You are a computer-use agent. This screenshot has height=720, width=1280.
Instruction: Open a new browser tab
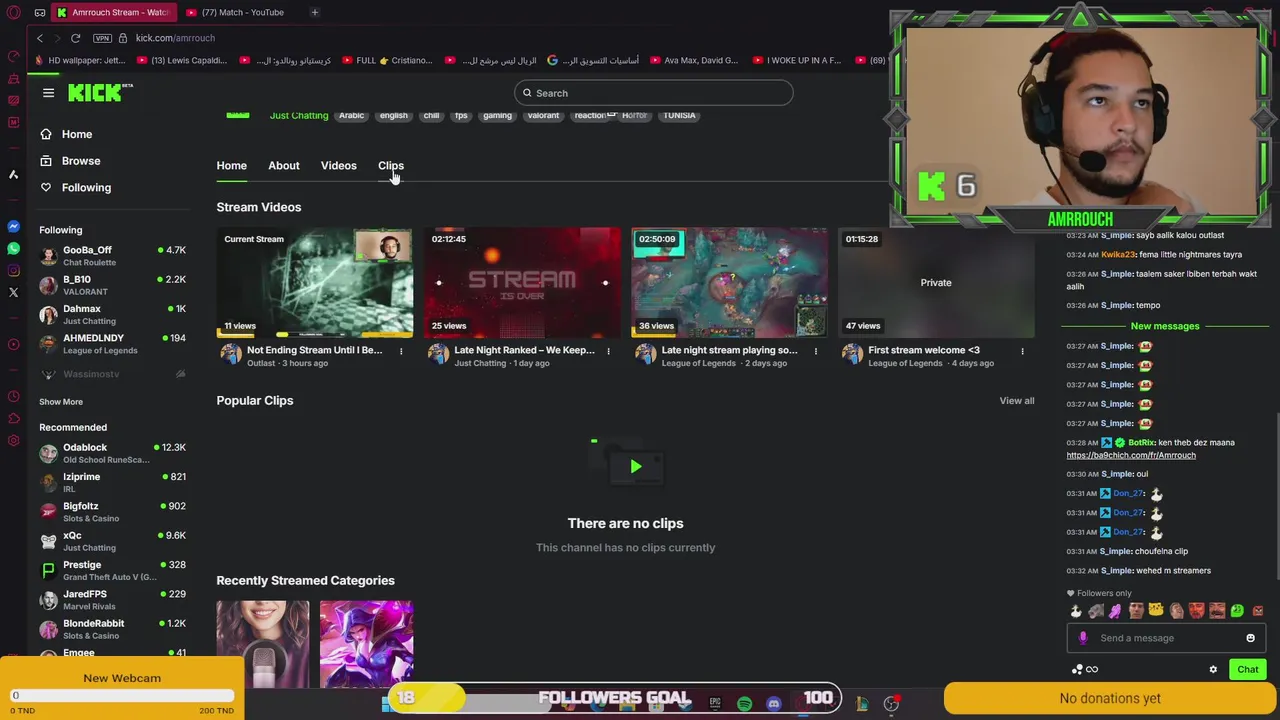point(314,12)
